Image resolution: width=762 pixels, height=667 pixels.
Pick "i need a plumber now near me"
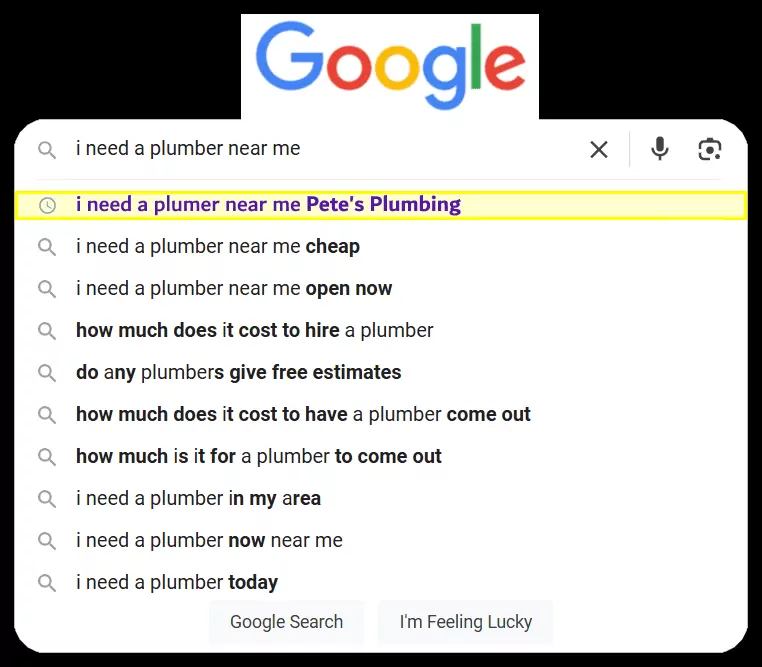click(x=209, y=541)
